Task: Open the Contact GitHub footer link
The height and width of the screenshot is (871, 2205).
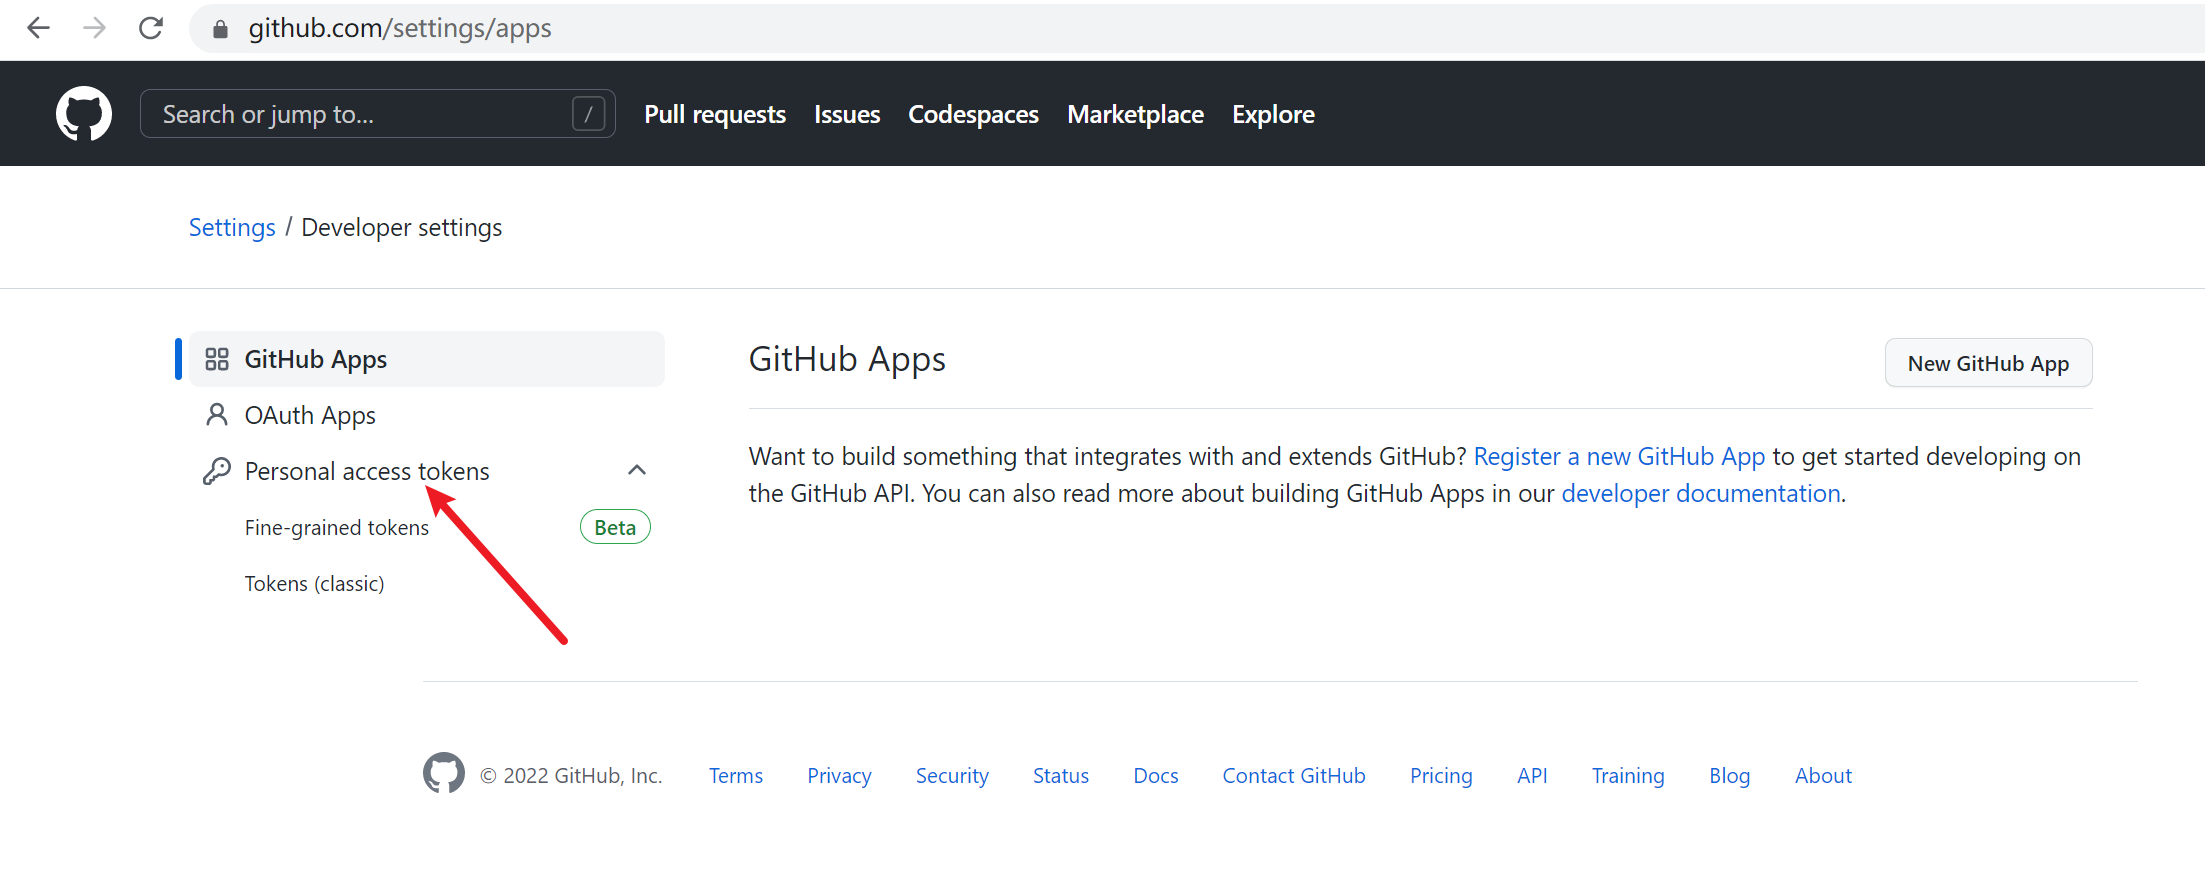Action: (1294, 776)
